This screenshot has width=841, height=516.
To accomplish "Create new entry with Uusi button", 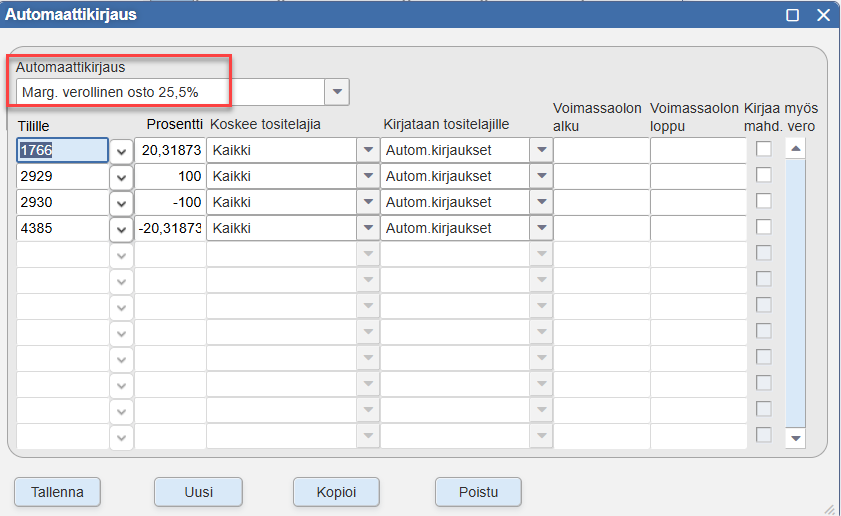I will tap(198, 492).
